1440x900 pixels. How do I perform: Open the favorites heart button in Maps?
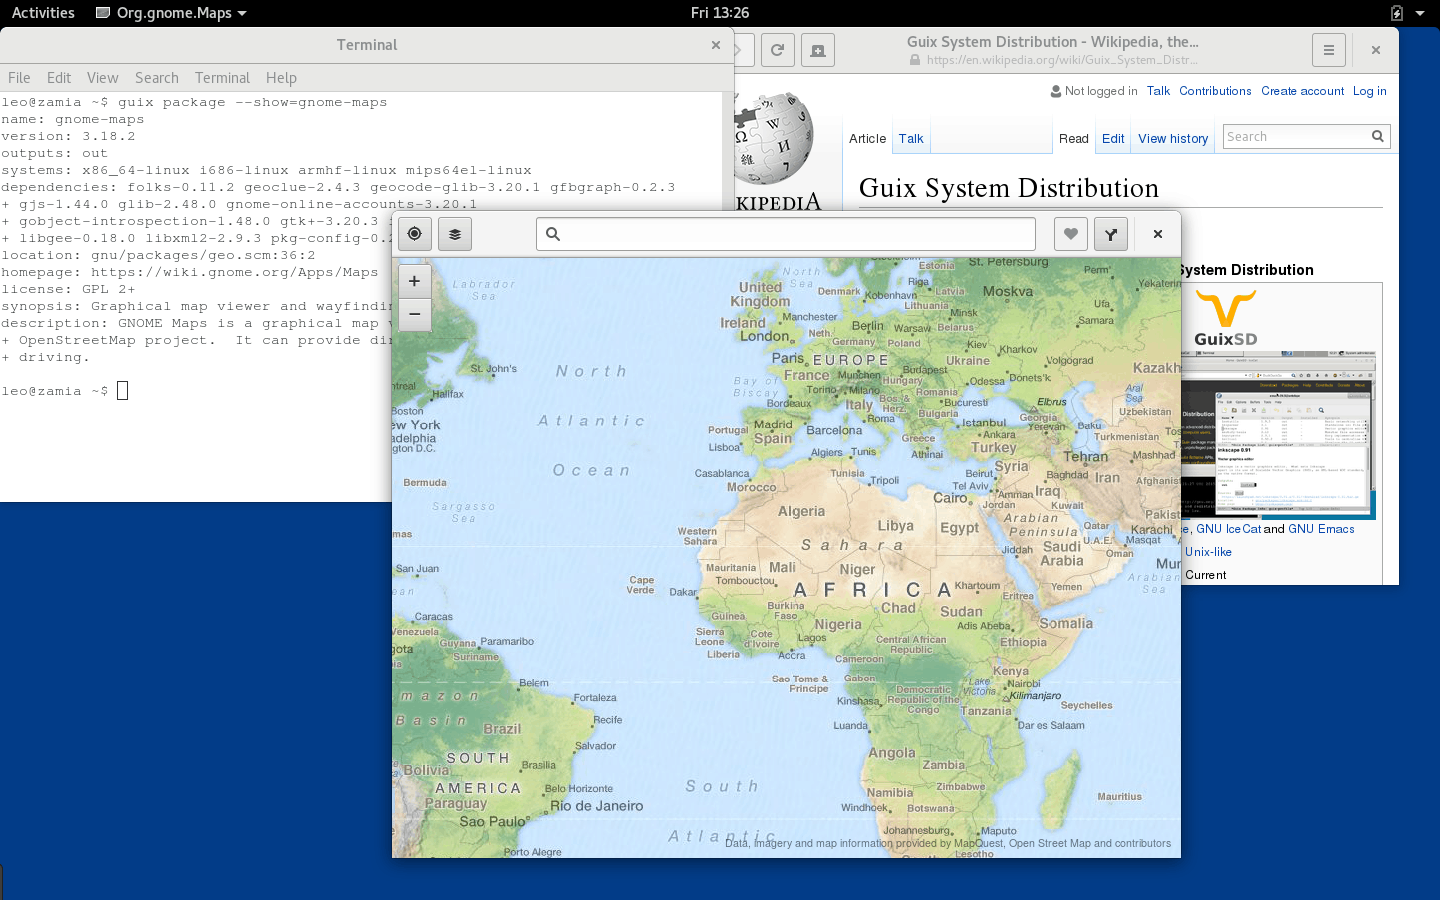tap(1071, 234)
